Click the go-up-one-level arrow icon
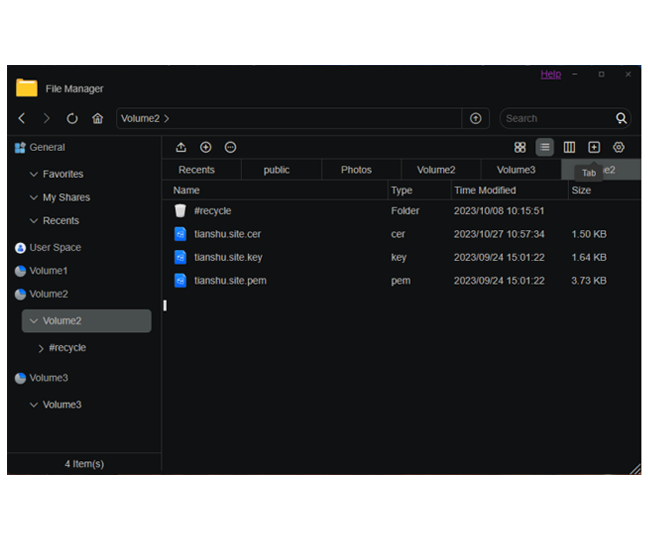 [x=475, y=118]
